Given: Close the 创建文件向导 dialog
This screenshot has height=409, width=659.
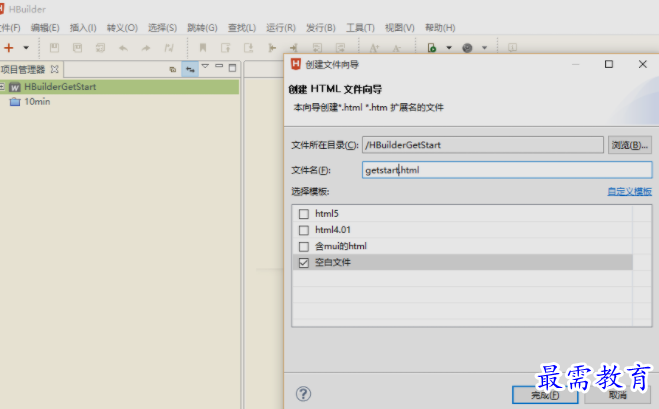Looking at the screenshot, I should tap(643, 64).
